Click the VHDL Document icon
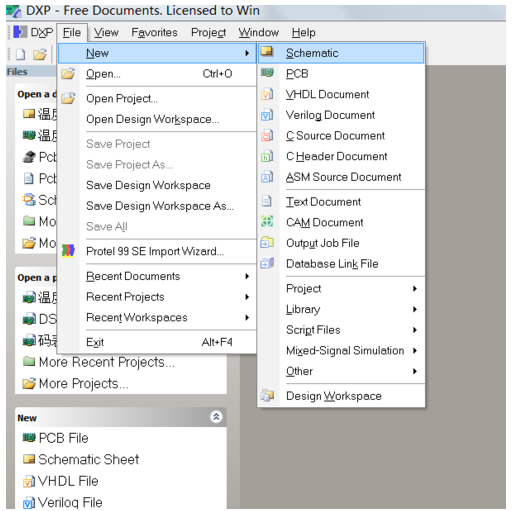 [267, 94]
